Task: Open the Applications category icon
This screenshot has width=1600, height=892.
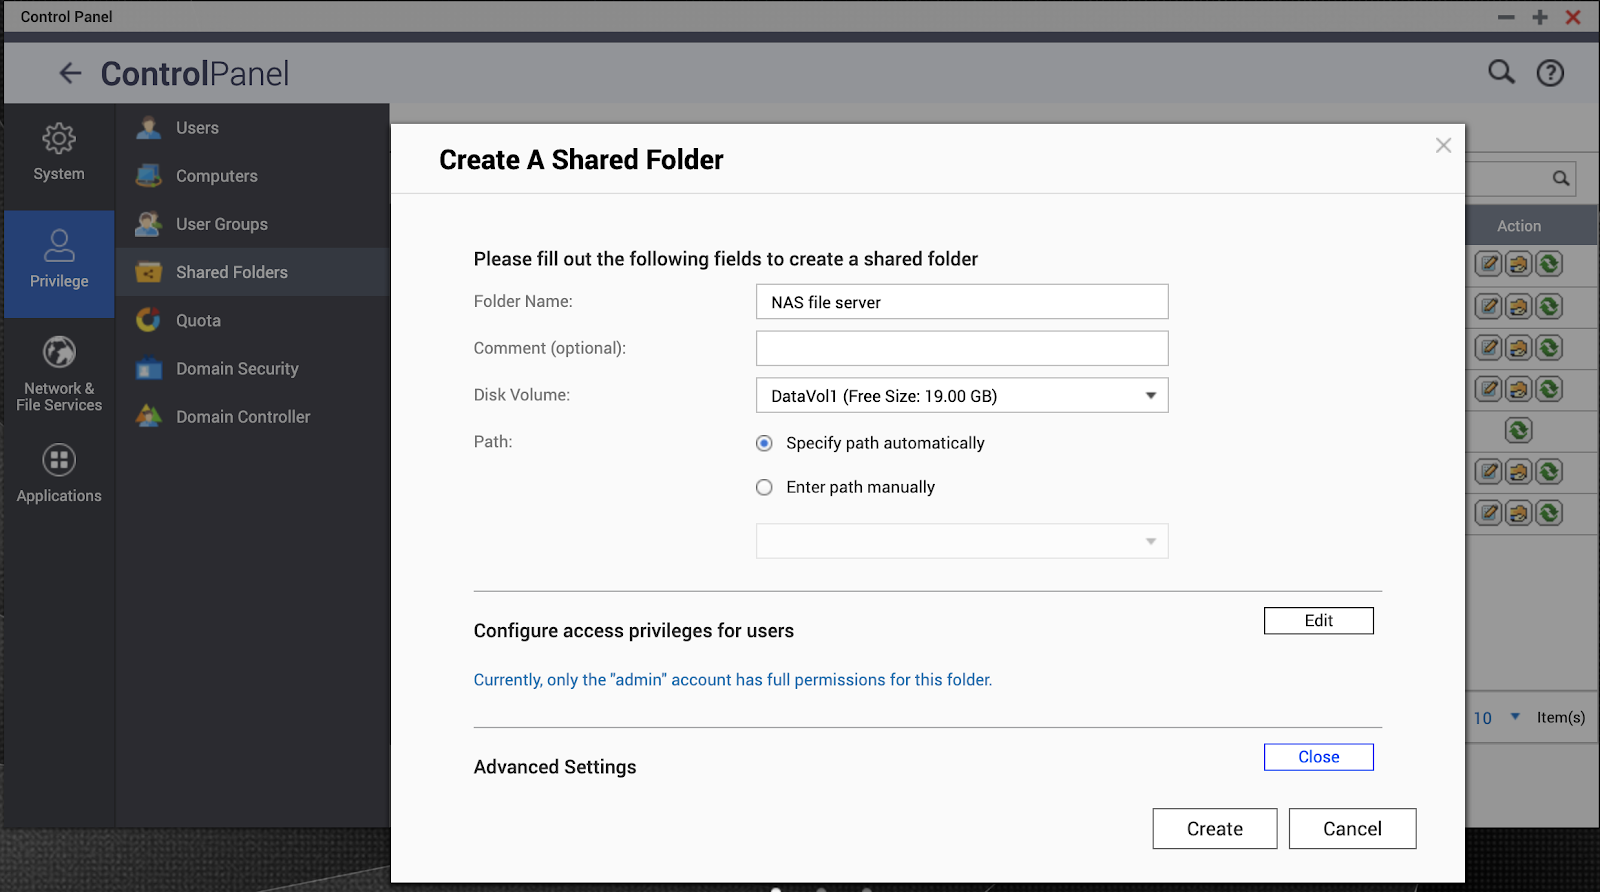Action: point(59,474)
